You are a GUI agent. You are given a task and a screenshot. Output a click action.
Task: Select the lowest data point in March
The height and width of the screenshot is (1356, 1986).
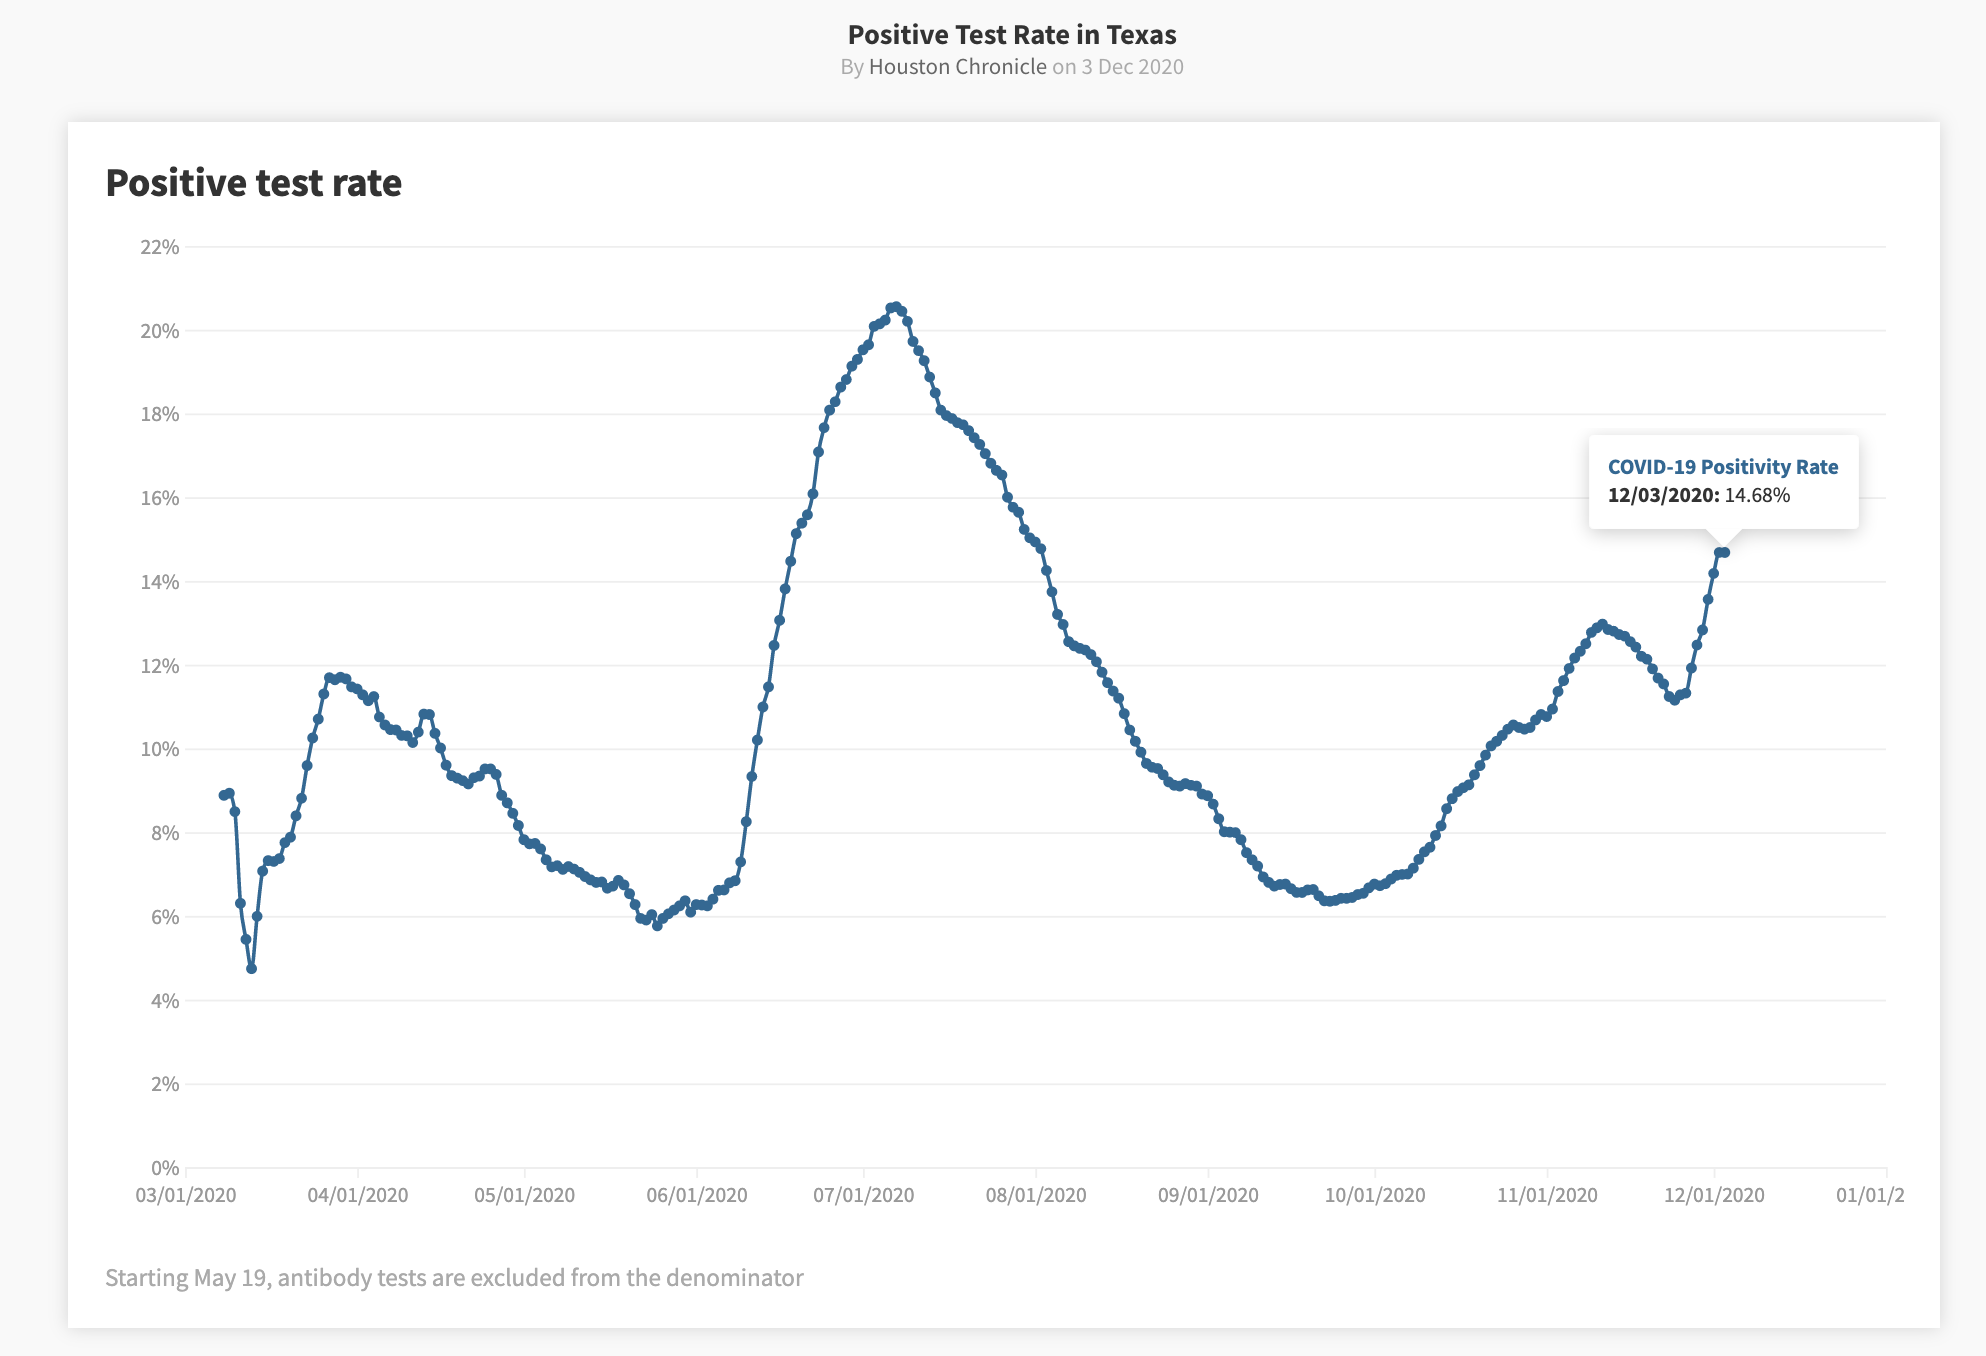point(251,968)
